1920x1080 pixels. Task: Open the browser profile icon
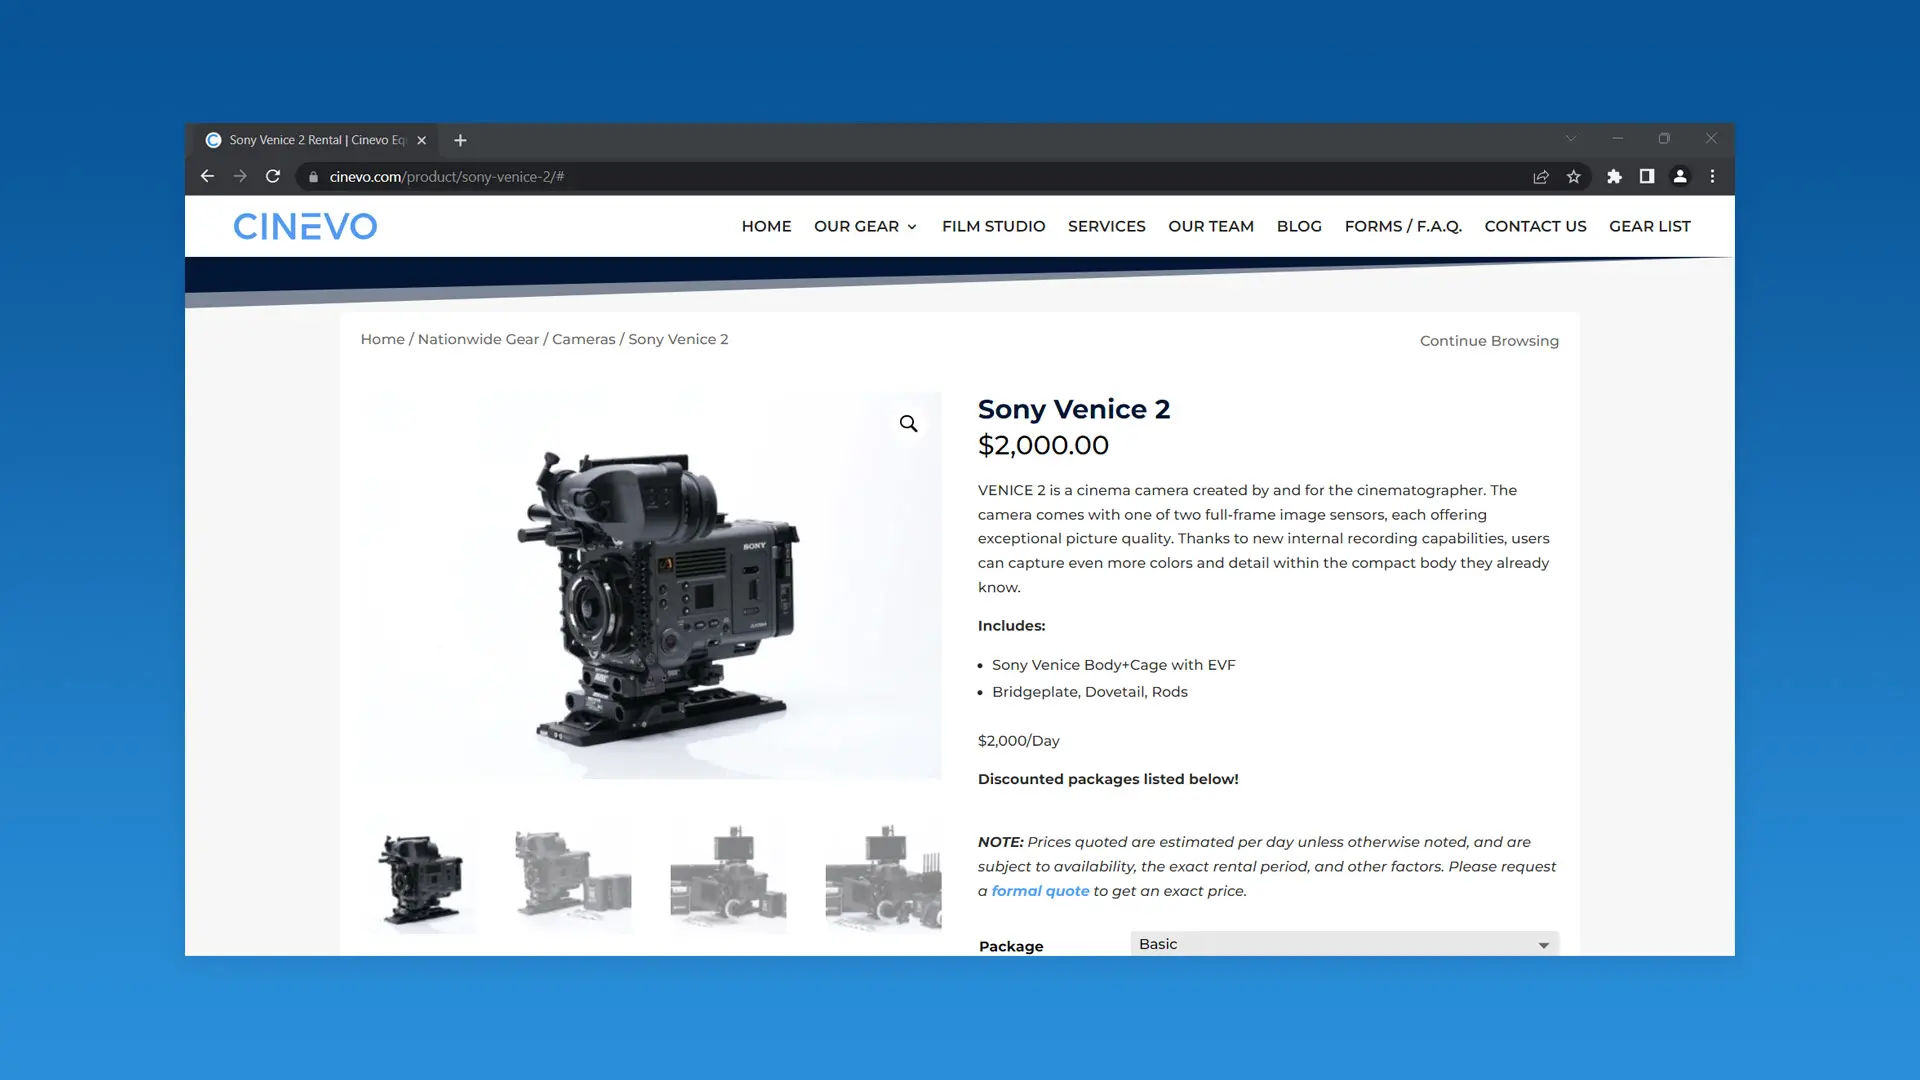pos(1680,176)
